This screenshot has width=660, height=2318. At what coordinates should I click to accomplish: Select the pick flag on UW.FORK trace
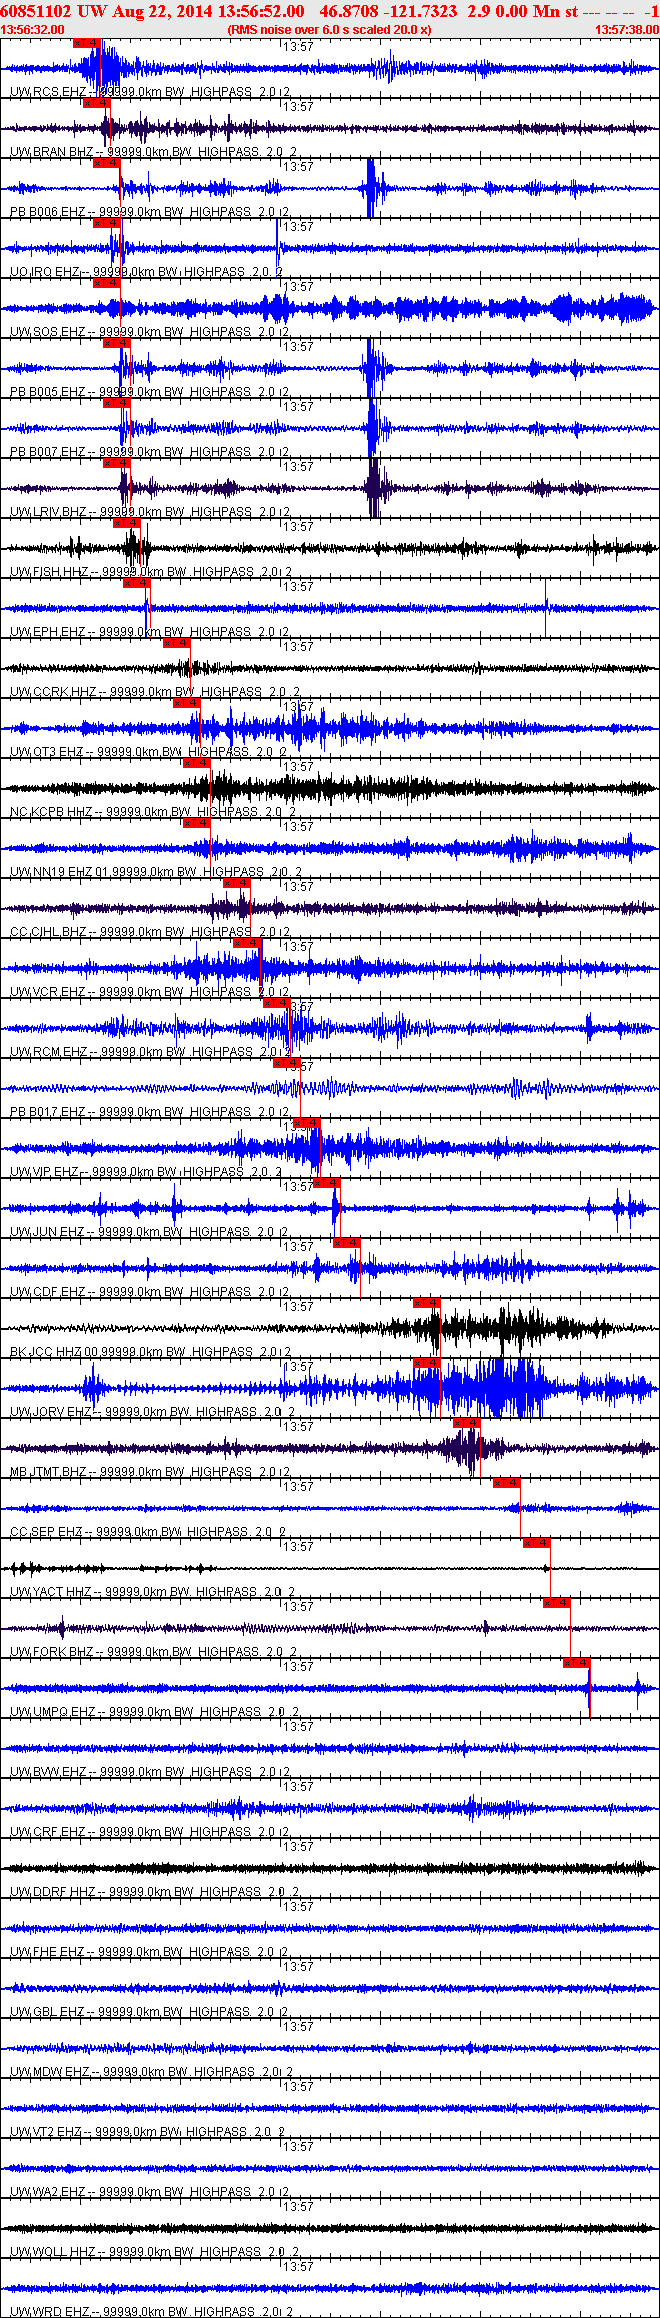[x=557, y=1603]
